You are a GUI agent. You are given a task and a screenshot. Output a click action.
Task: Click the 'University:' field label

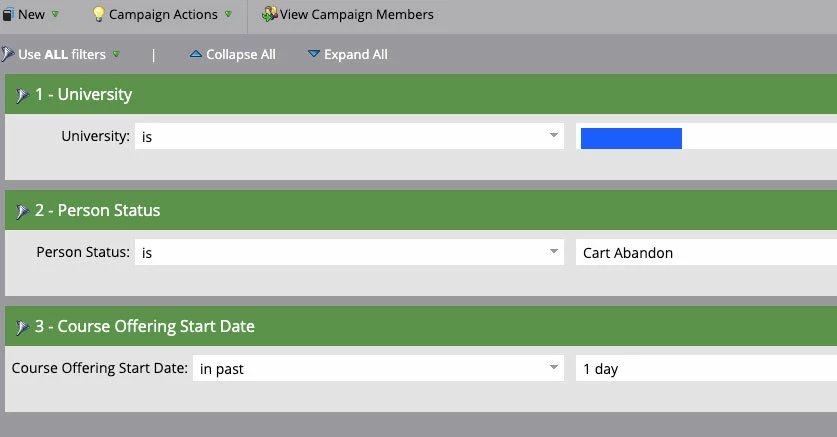[96, 136]
